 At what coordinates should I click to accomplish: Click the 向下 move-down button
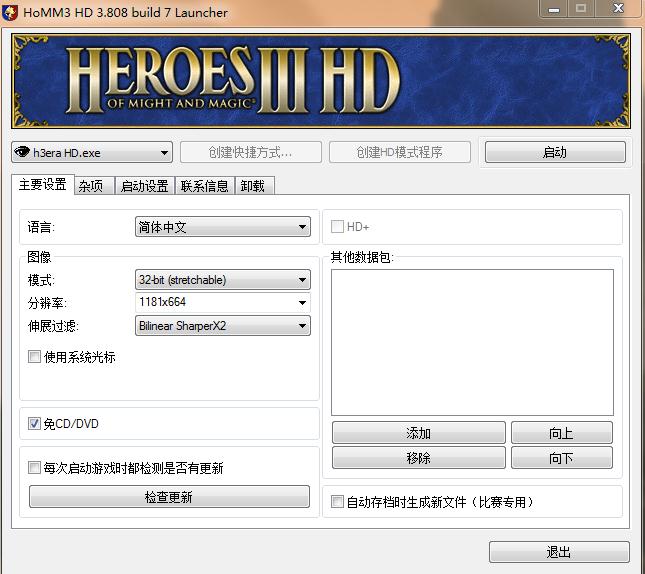(561, 458)
